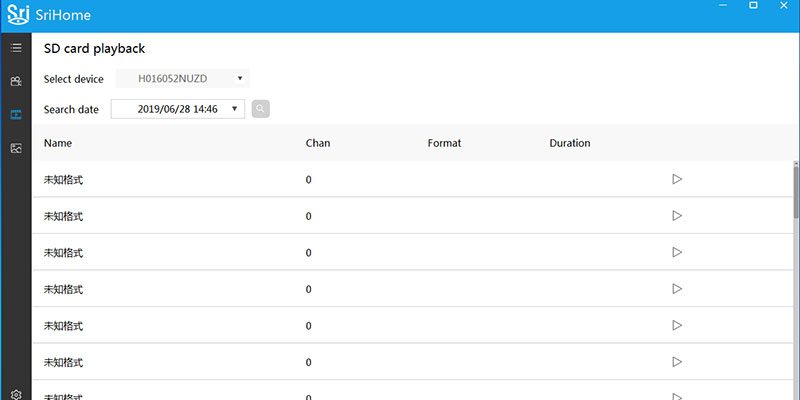Sort by the Name column header
The height and width of the screenshot is (400, 800).
58,143
